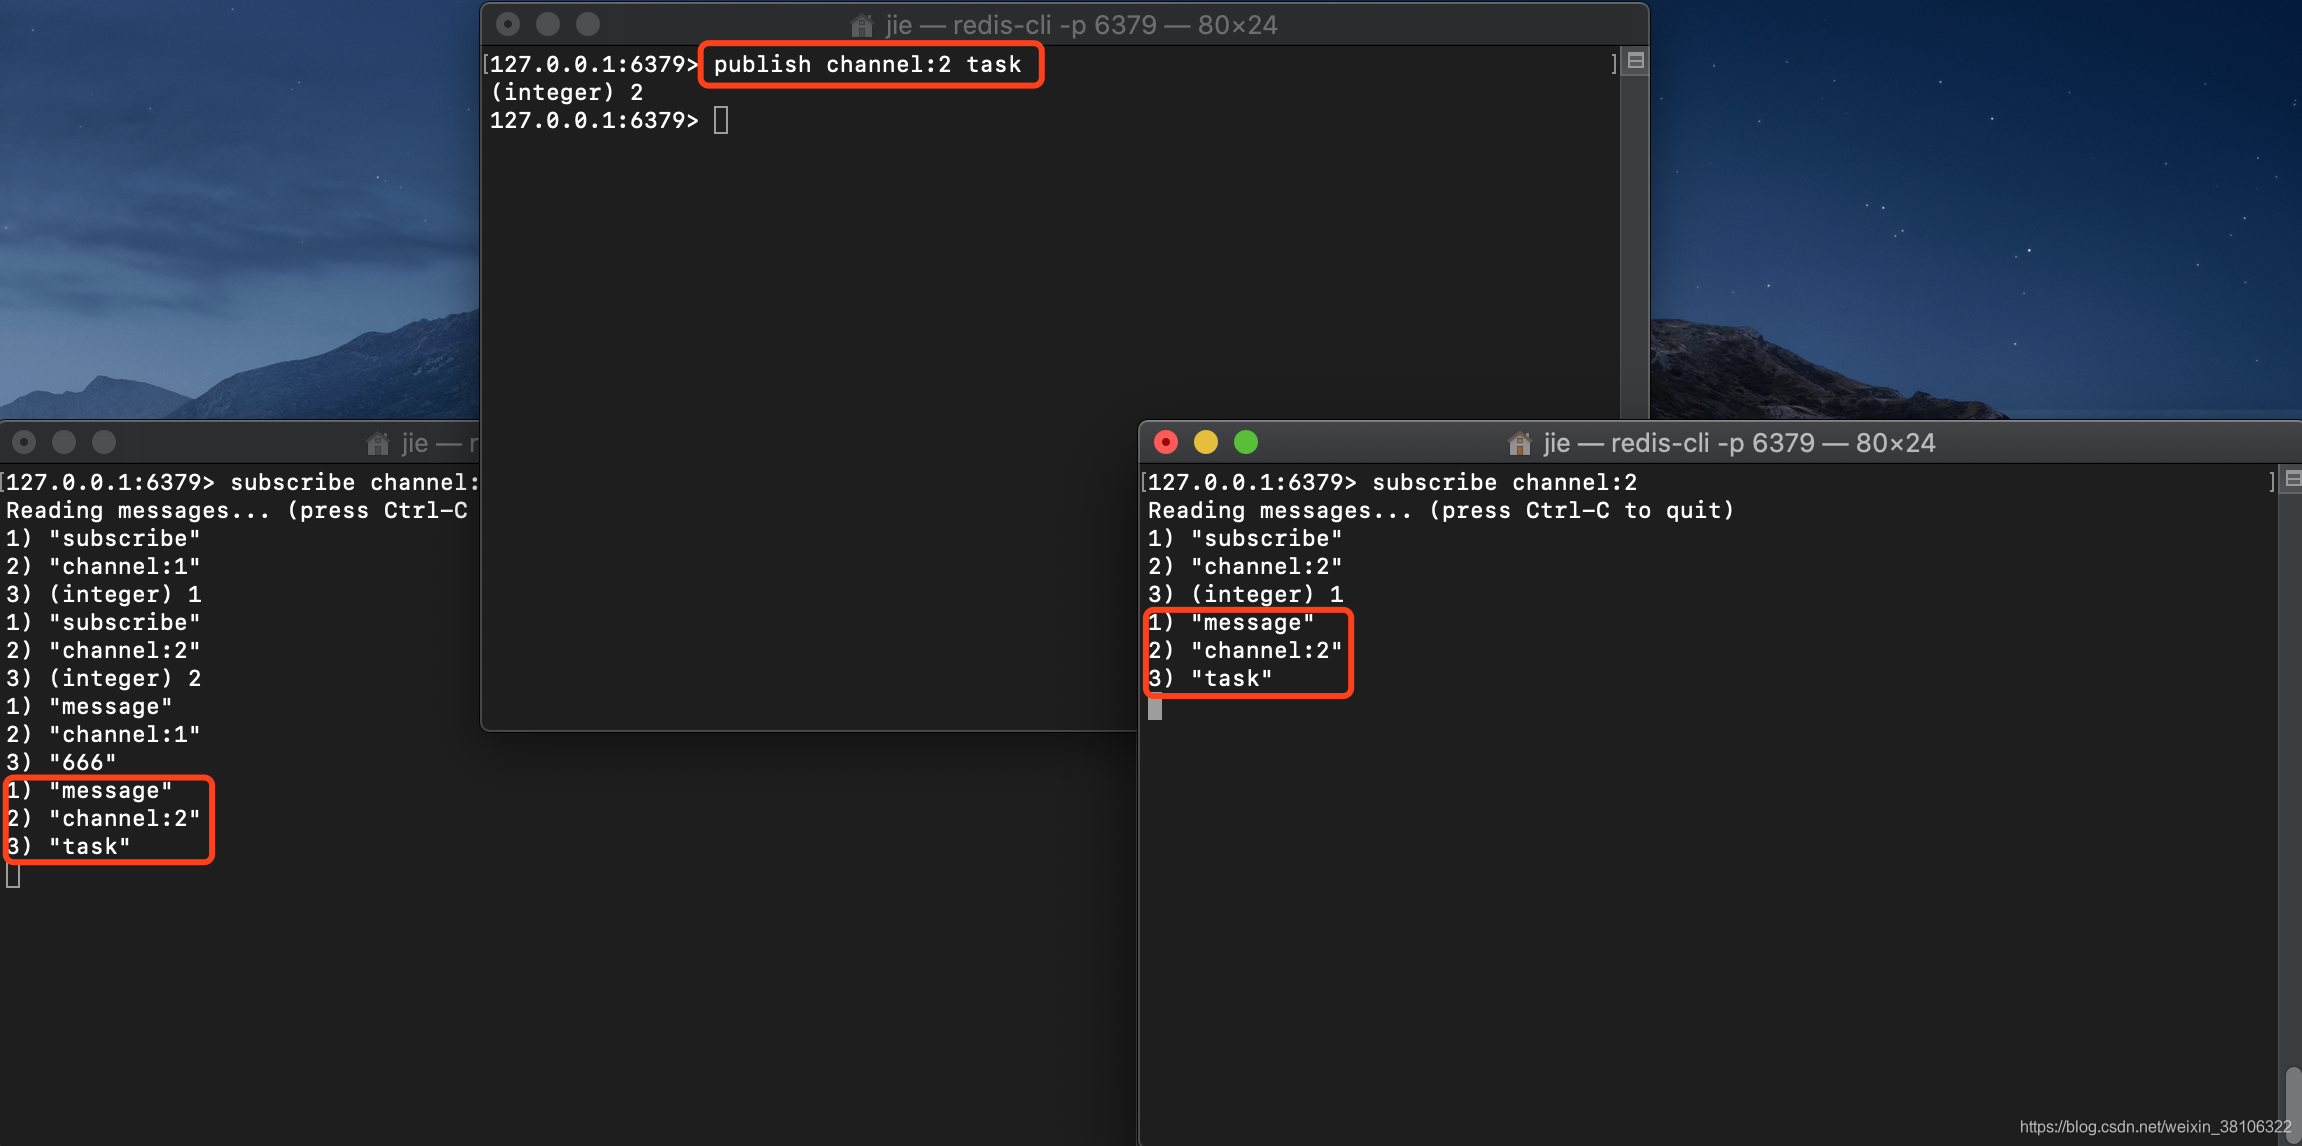Click '"subscribe"' line in right terminal
This screenshot has height=1146, width=2302.
coord(1245,538)
